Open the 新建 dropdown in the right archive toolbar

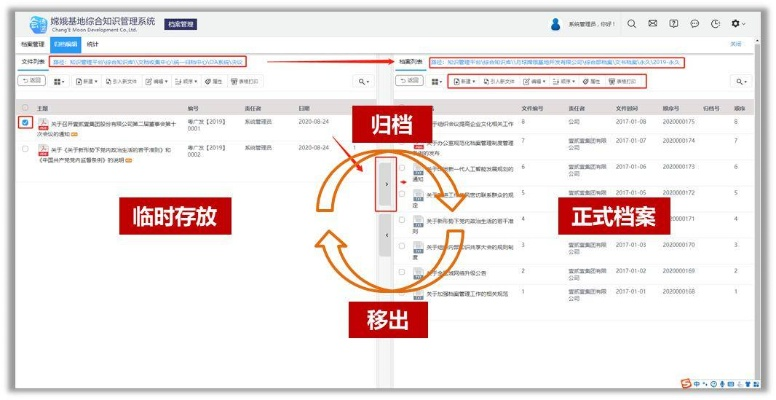(464, 81)
